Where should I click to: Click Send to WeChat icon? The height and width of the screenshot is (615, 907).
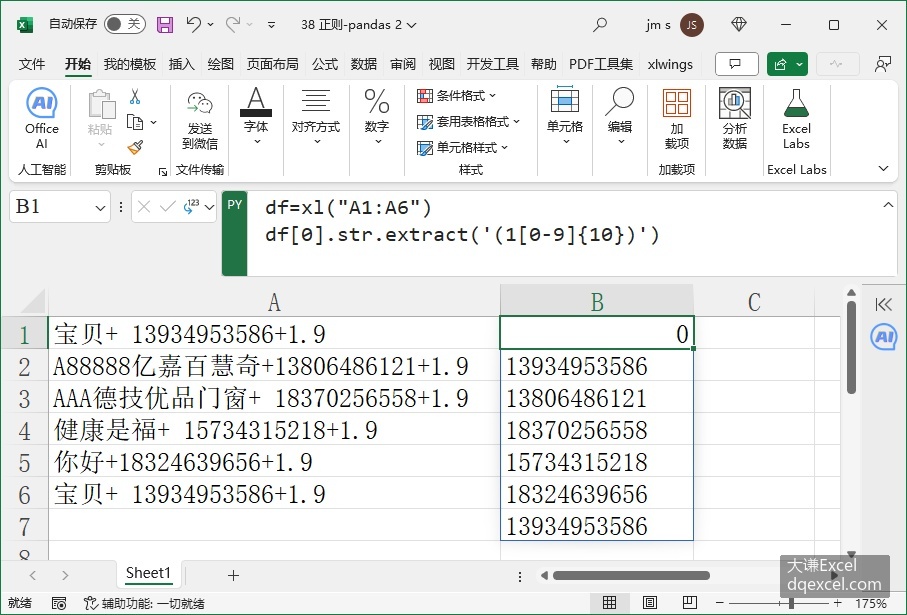[x=200, y=104]
